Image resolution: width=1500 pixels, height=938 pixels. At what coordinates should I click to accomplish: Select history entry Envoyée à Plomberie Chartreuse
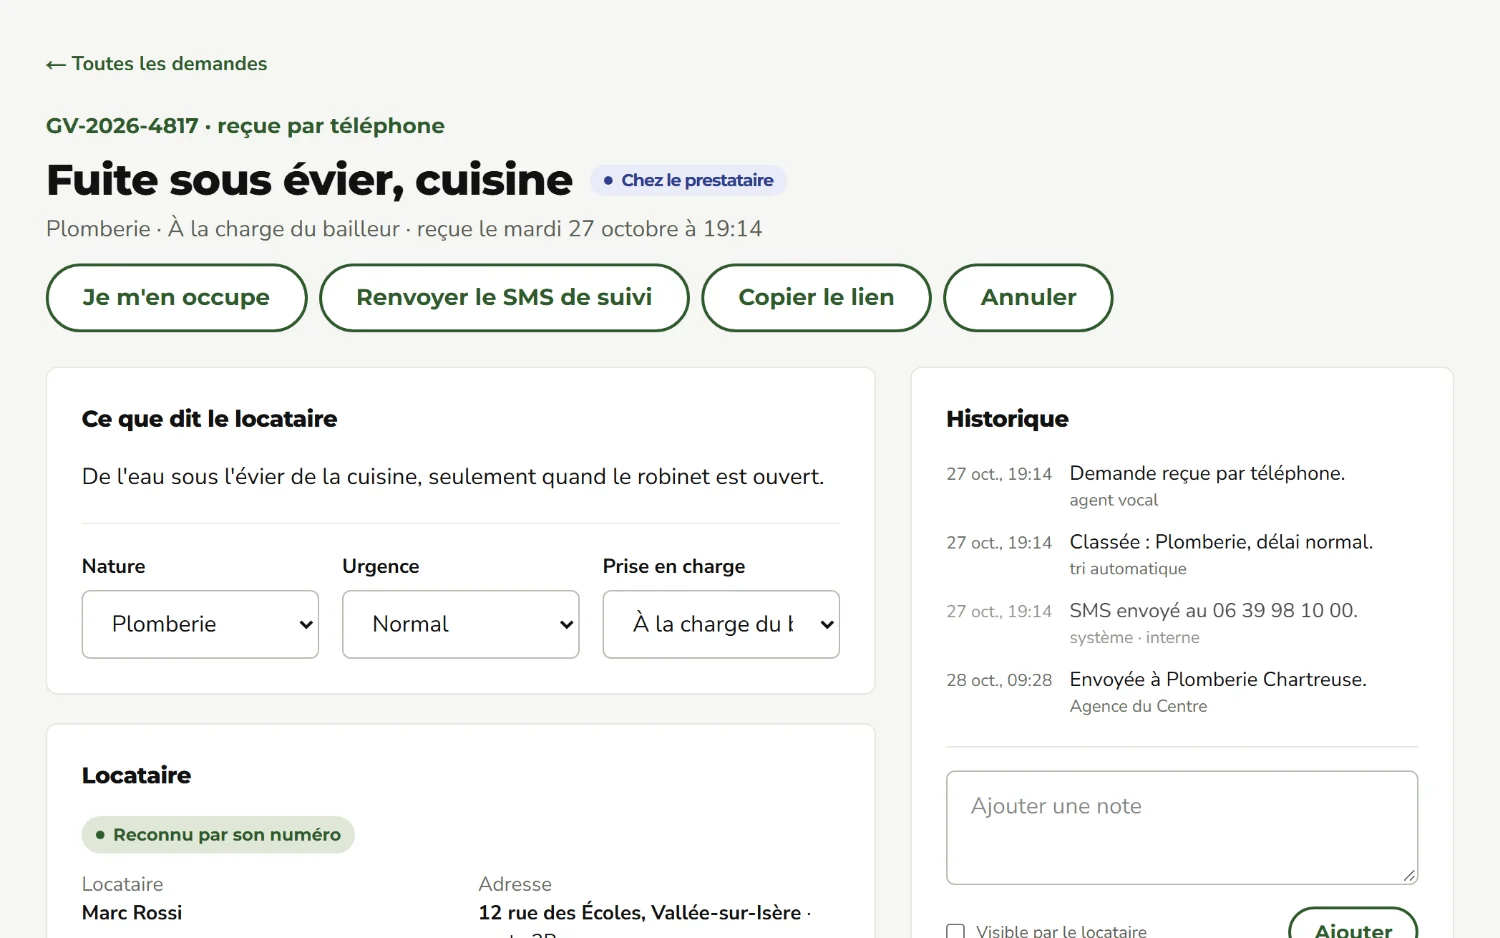coord(1218,680)
